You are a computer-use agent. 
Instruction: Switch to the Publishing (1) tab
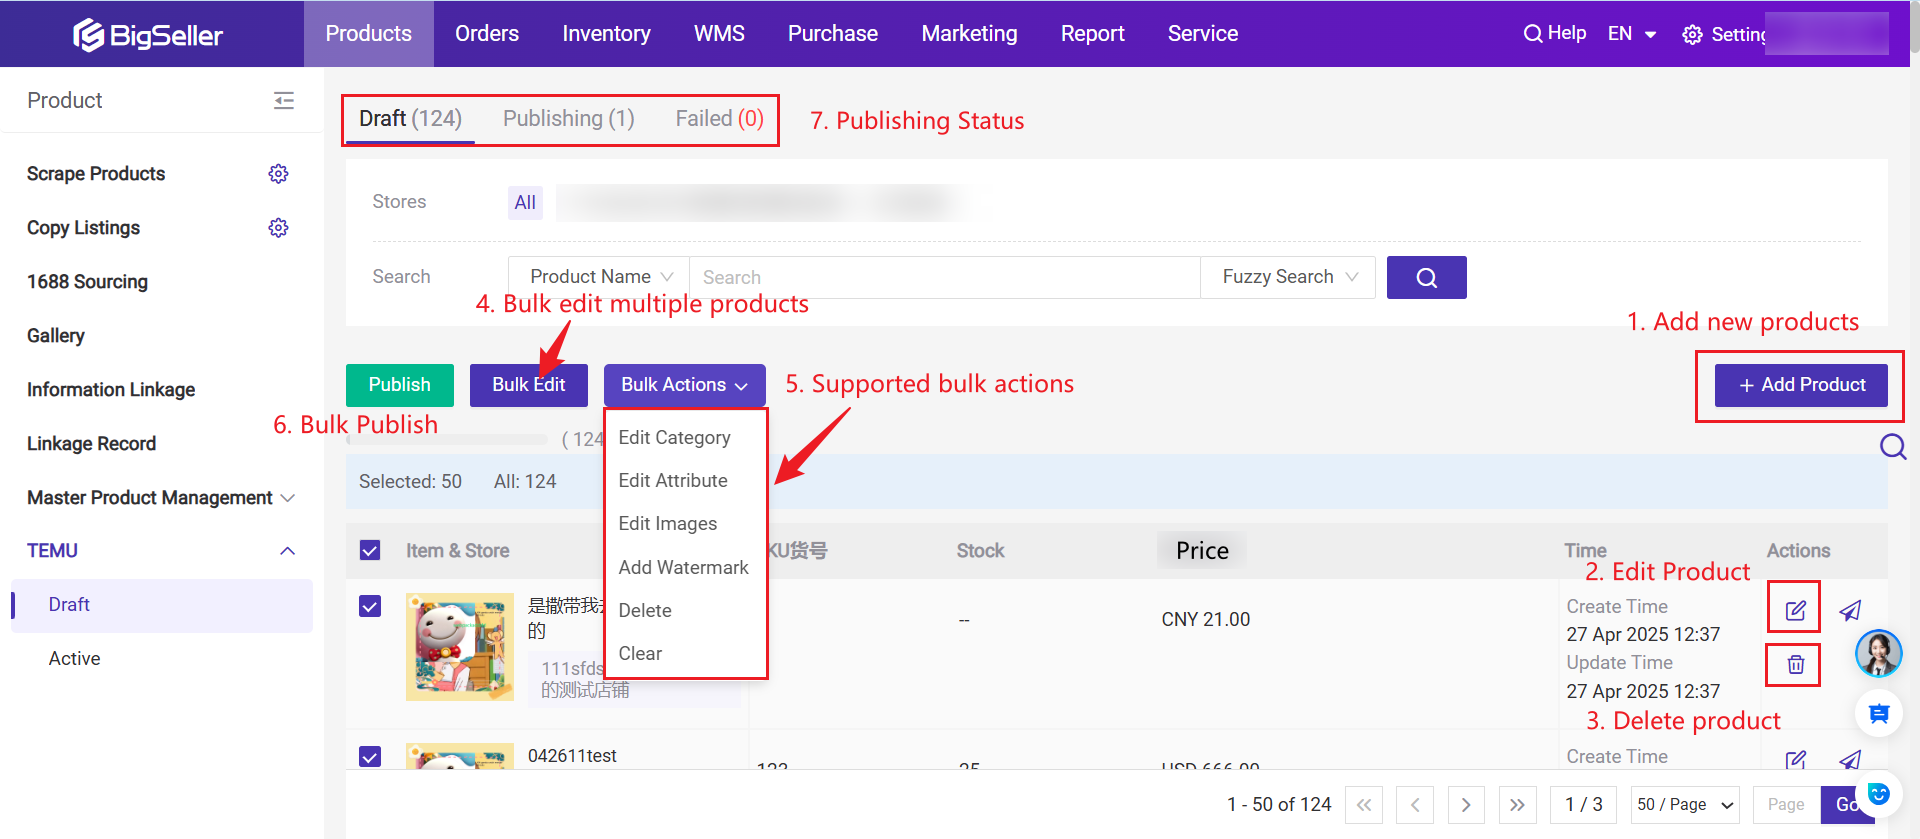click(x=568, y=119)
